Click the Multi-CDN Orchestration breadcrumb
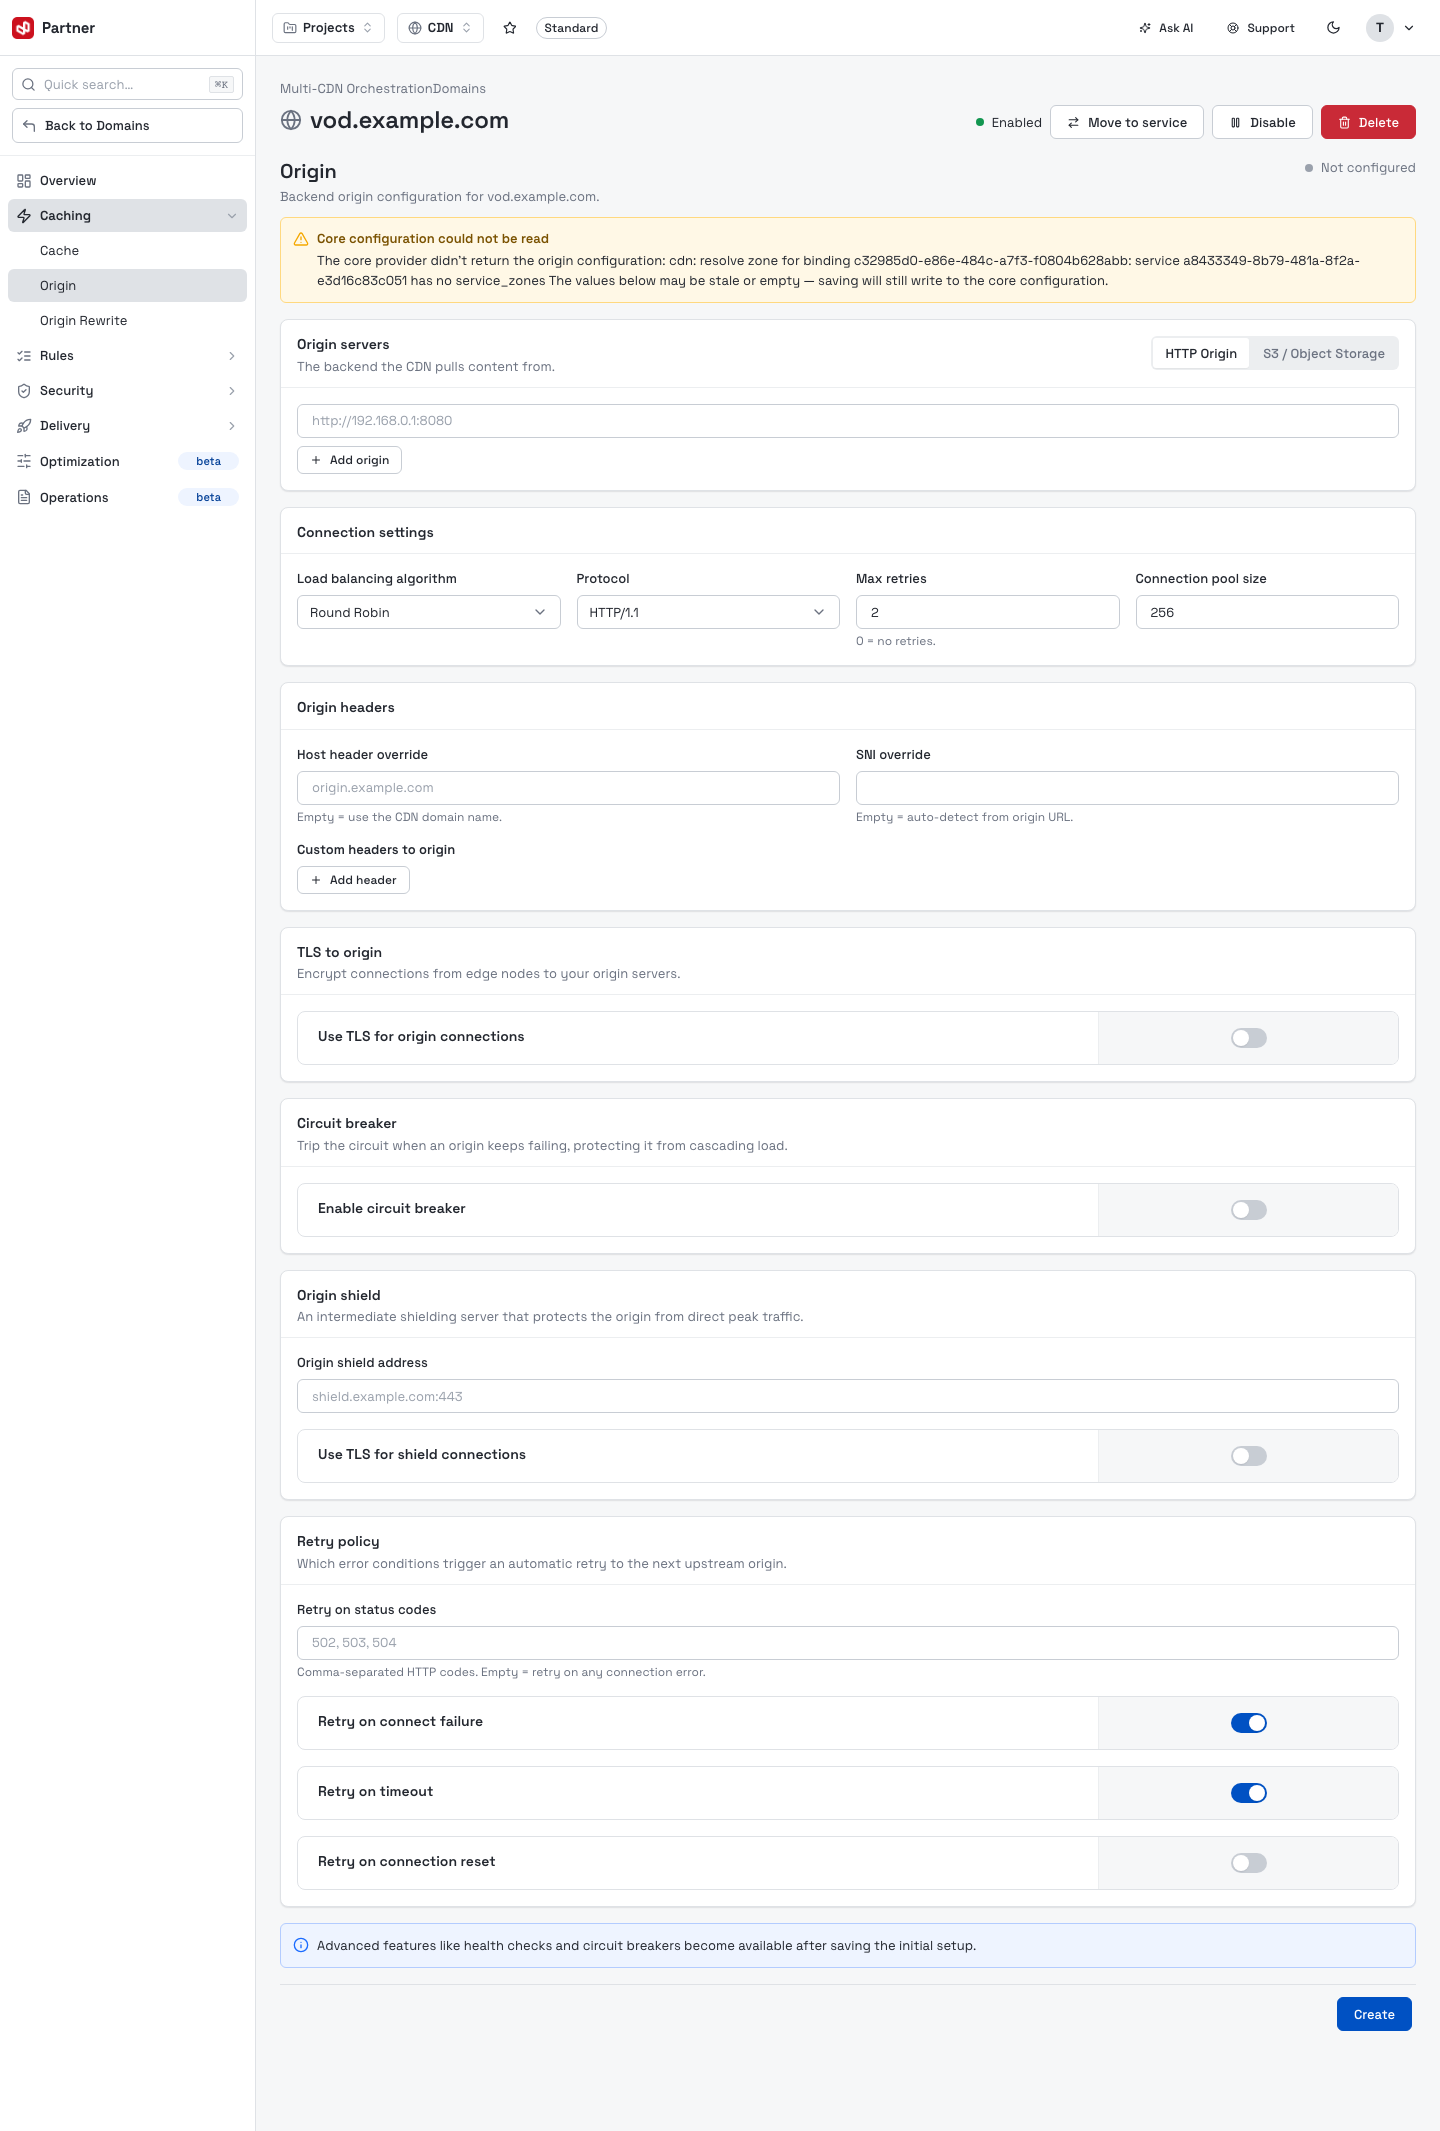 tap(356, 89)
